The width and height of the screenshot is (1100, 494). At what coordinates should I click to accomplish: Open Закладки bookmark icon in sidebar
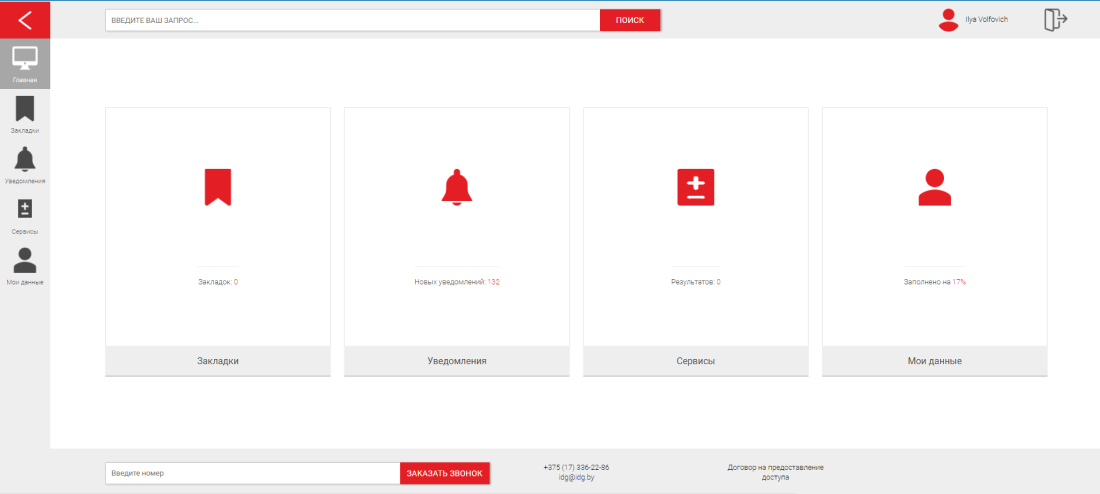click(25, 109)
